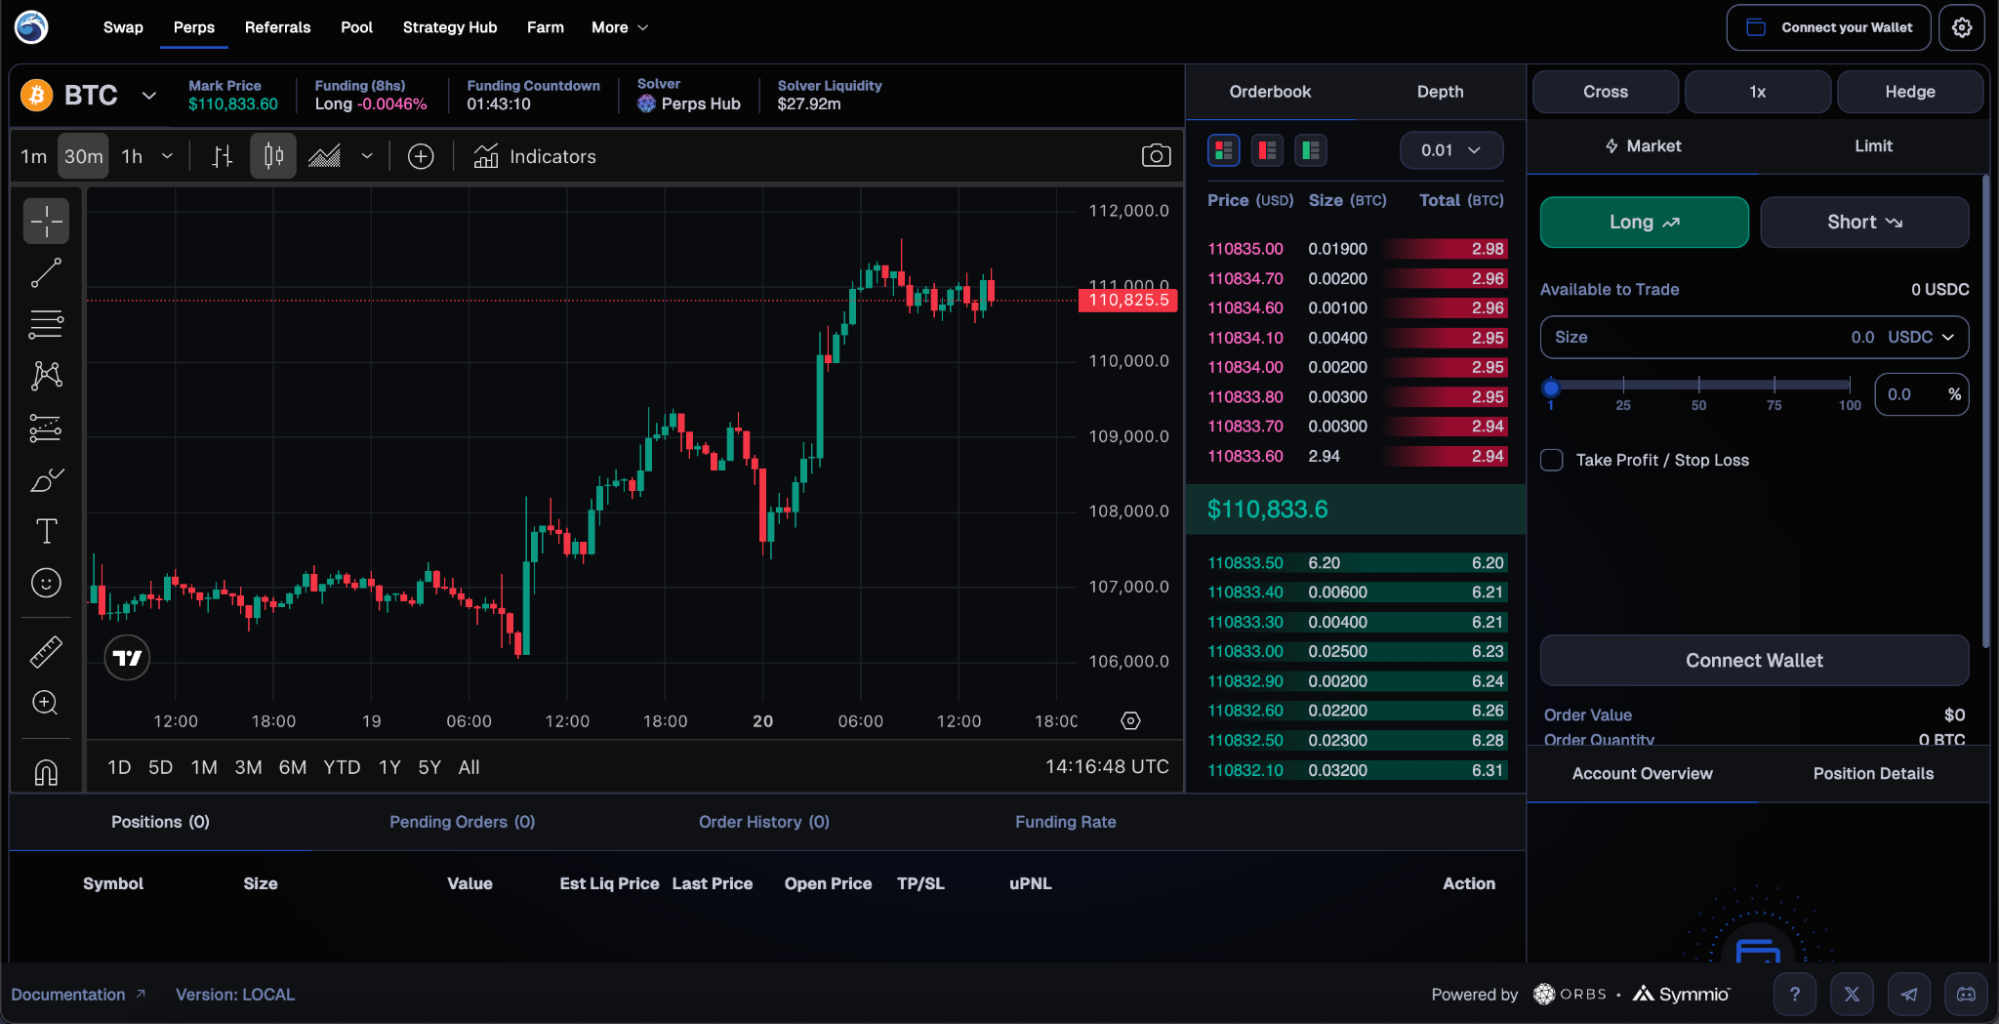The width and height of the screenshot is (1999, 1024).
Task: Switch orderbook to asks-only view
Action: pyautogui.click(x=1266, y=150)
